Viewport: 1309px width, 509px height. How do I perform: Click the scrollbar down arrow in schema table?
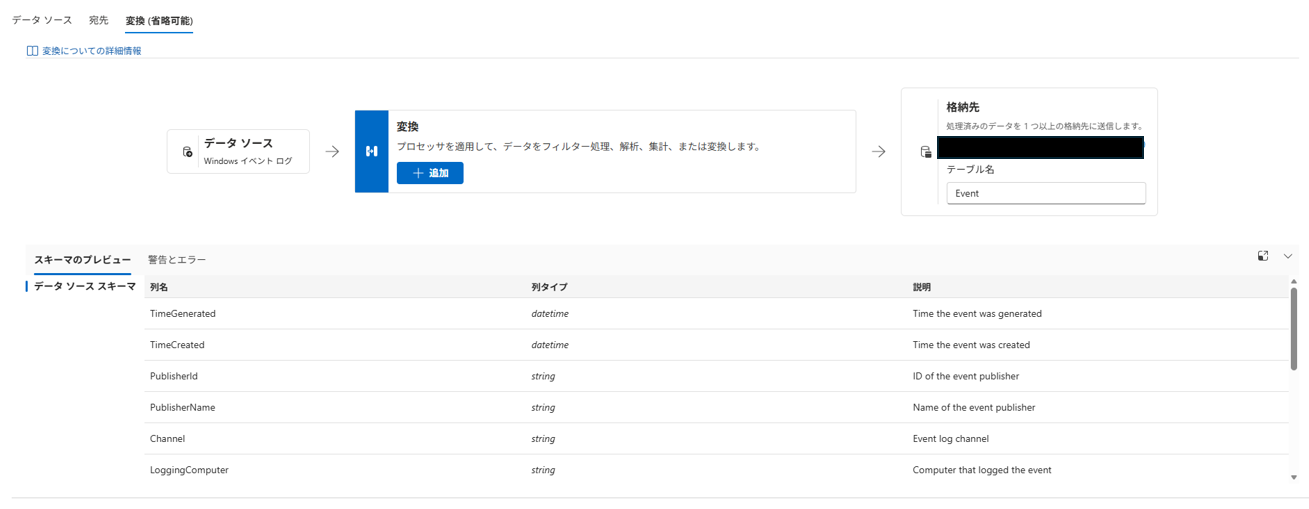tap(1294, 478)
